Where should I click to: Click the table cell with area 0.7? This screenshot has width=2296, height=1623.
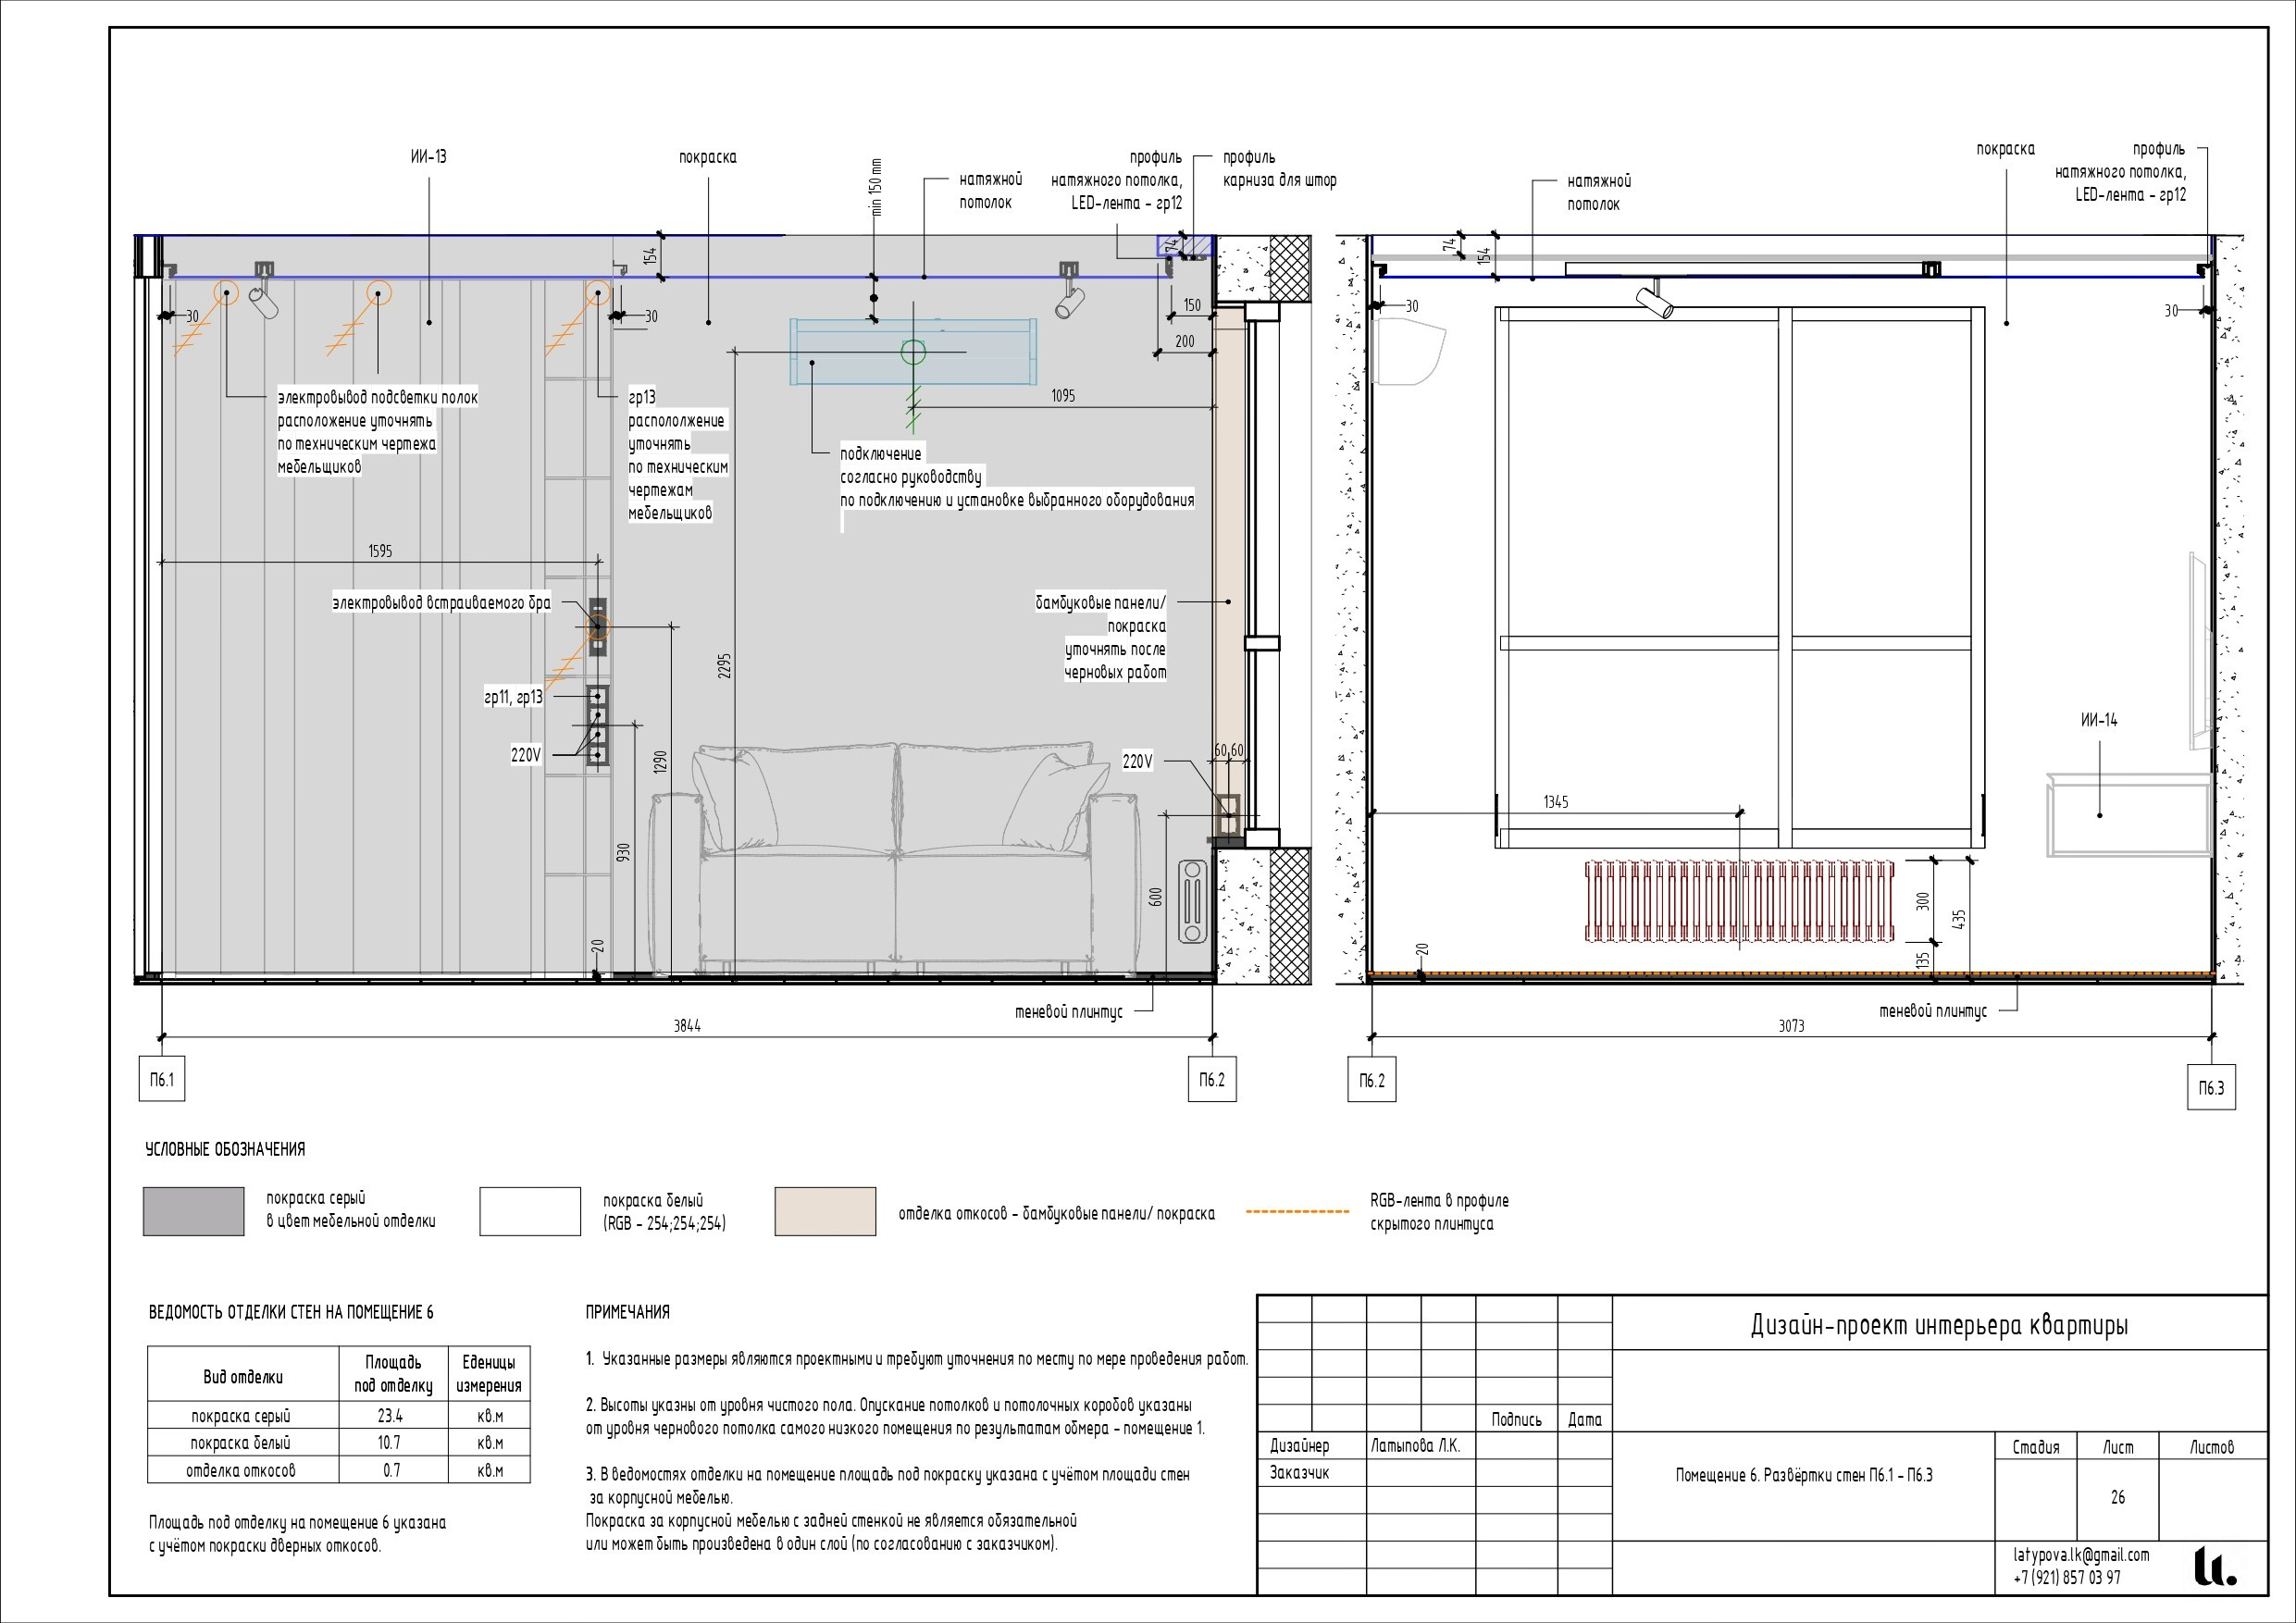393,1469
